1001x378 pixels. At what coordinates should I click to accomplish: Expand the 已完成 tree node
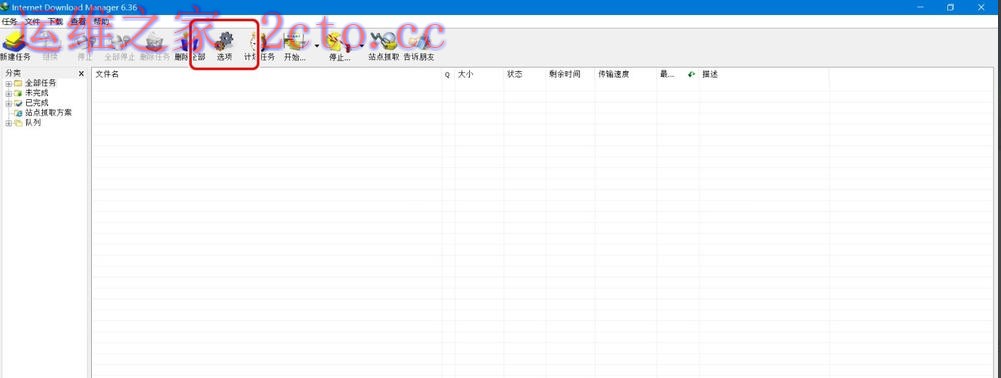pyautogui.click(x=8, y=103)
